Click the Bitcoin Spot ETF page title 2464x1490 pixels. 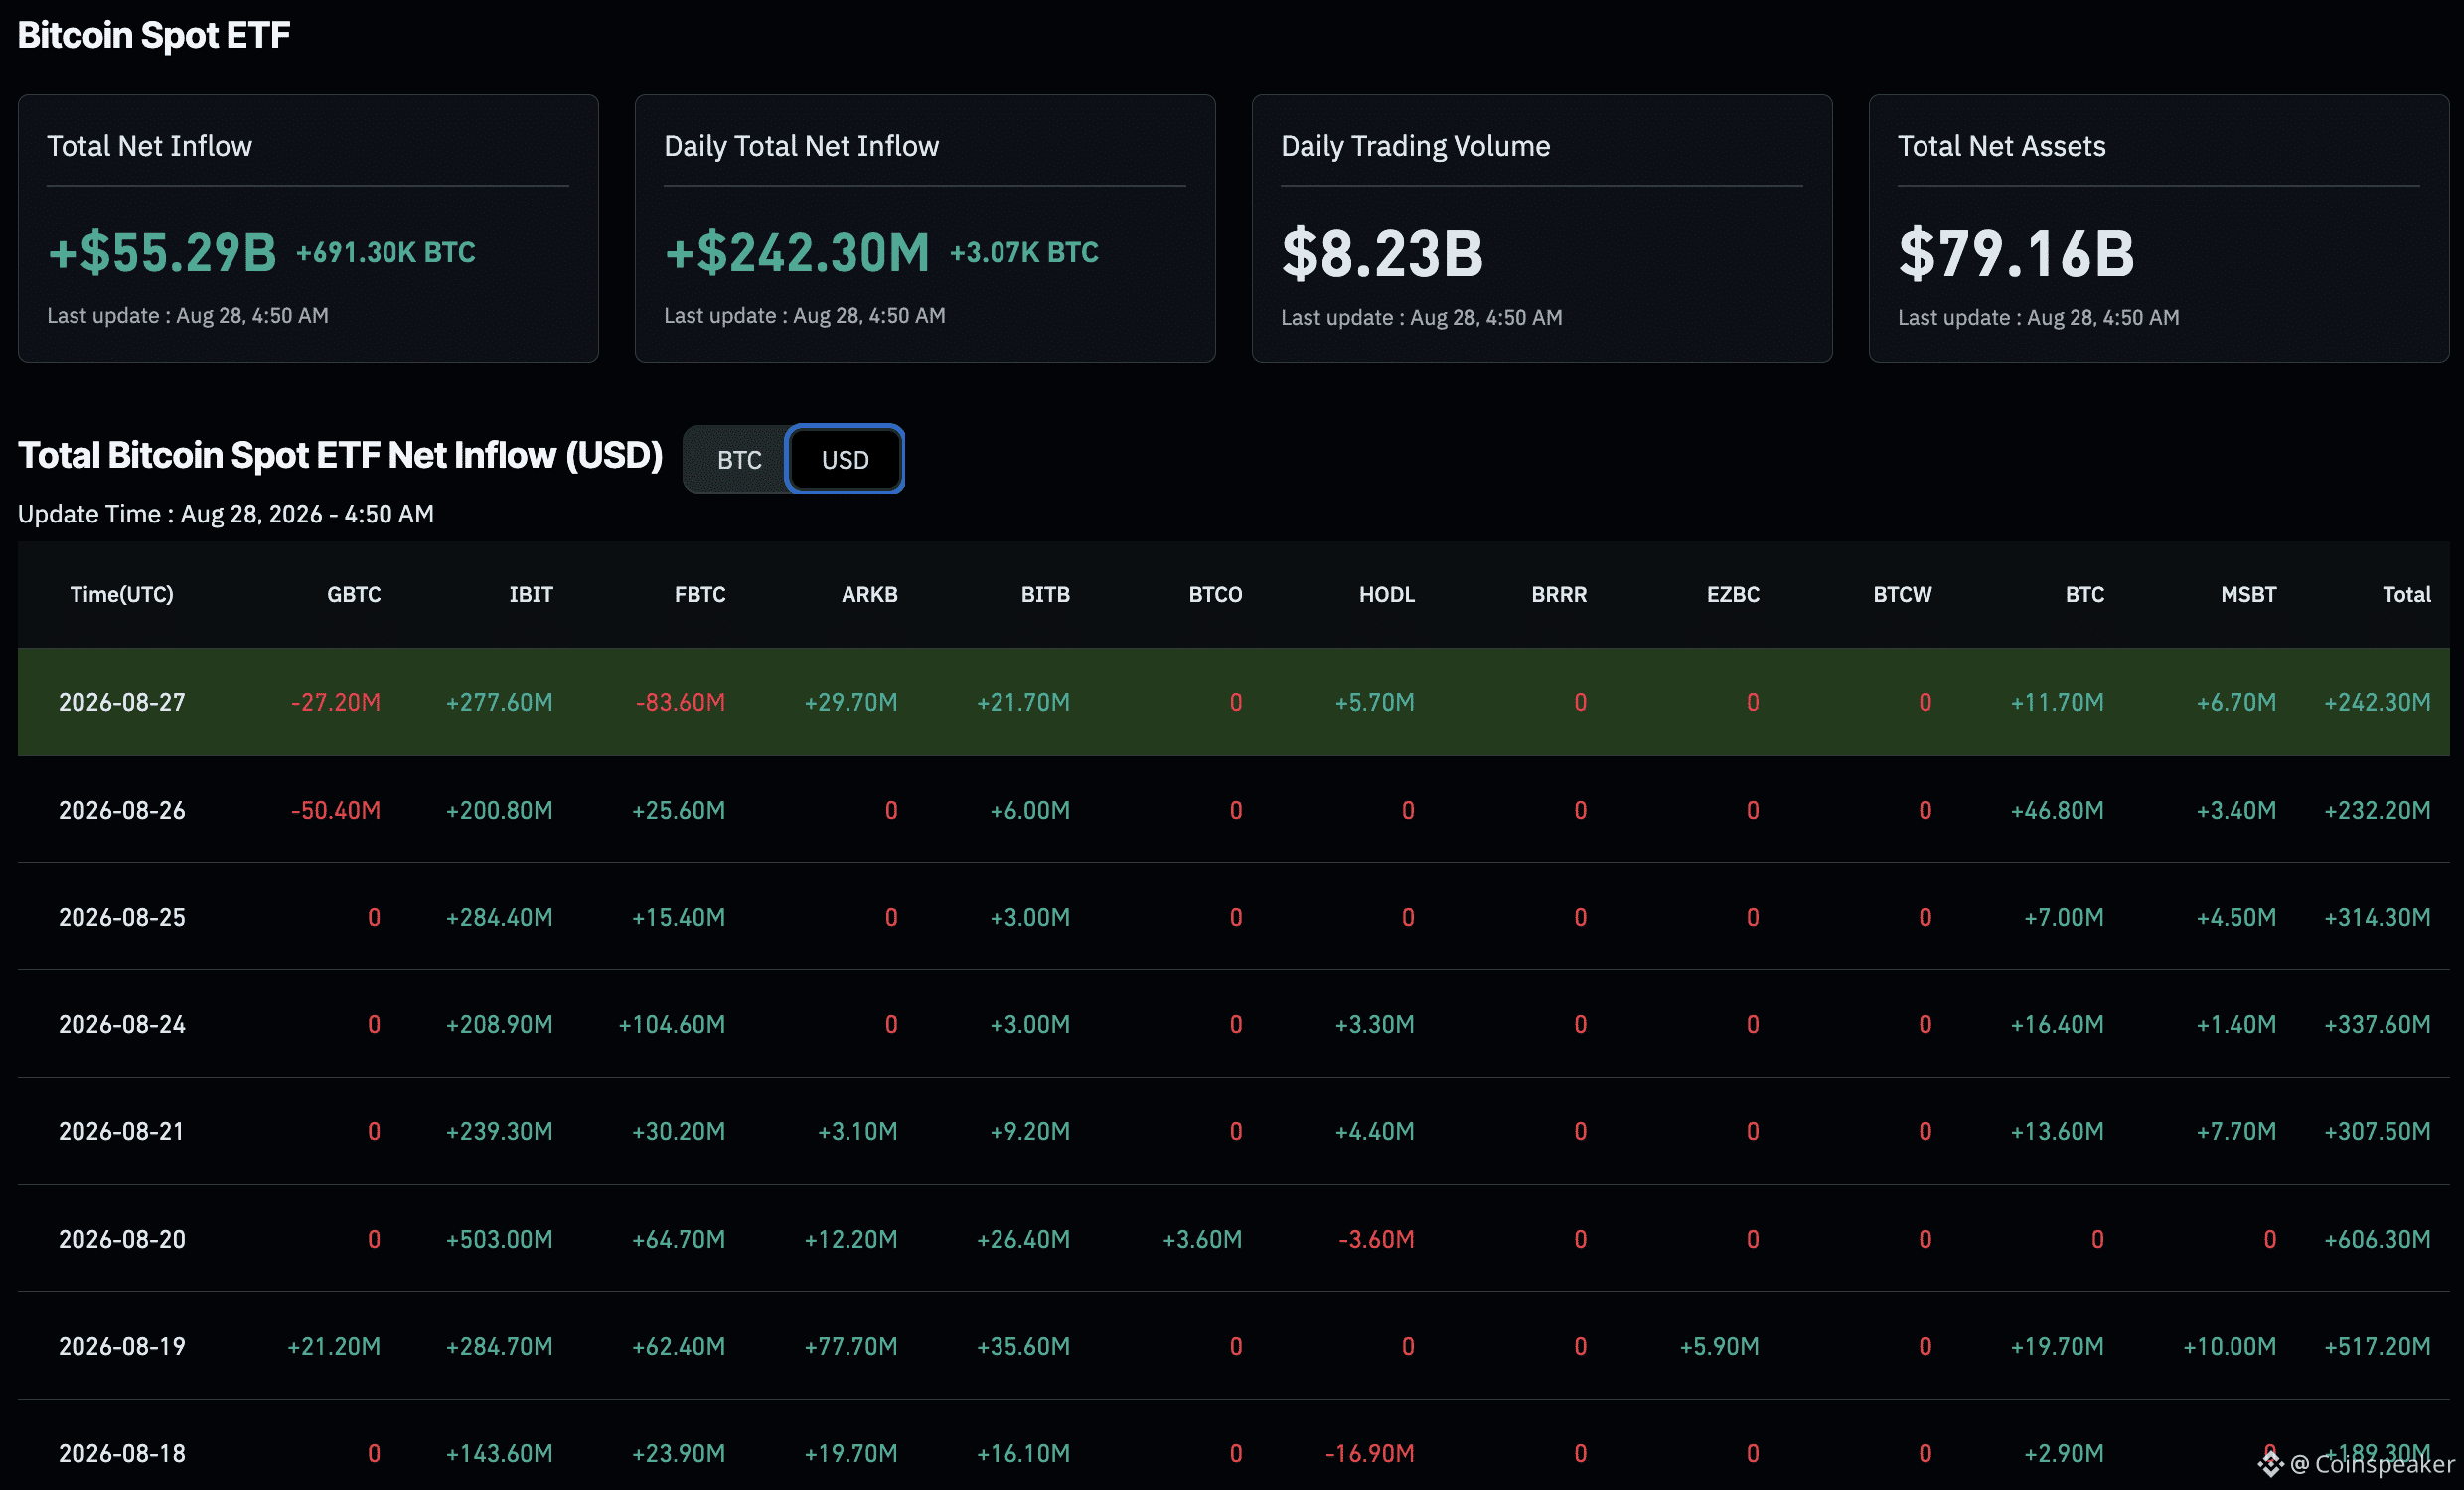click(x=154, y=35)
